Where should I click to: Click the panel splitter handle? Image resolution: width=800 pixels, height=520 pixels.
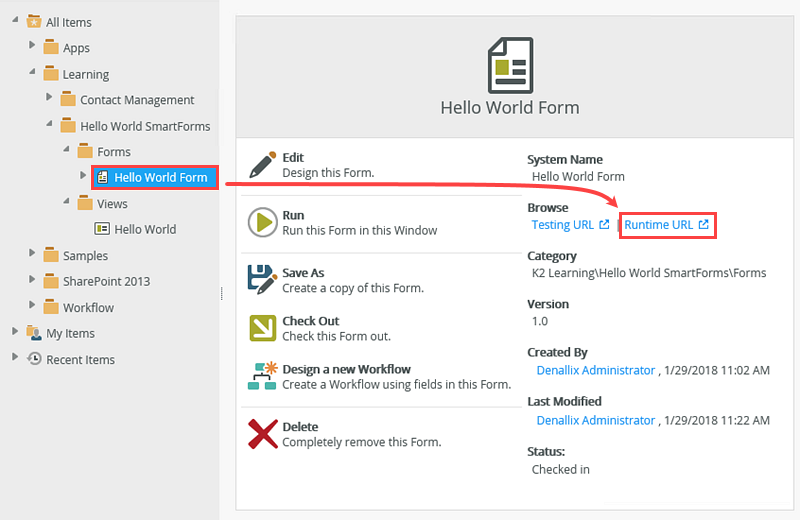[x=221, y=293]
